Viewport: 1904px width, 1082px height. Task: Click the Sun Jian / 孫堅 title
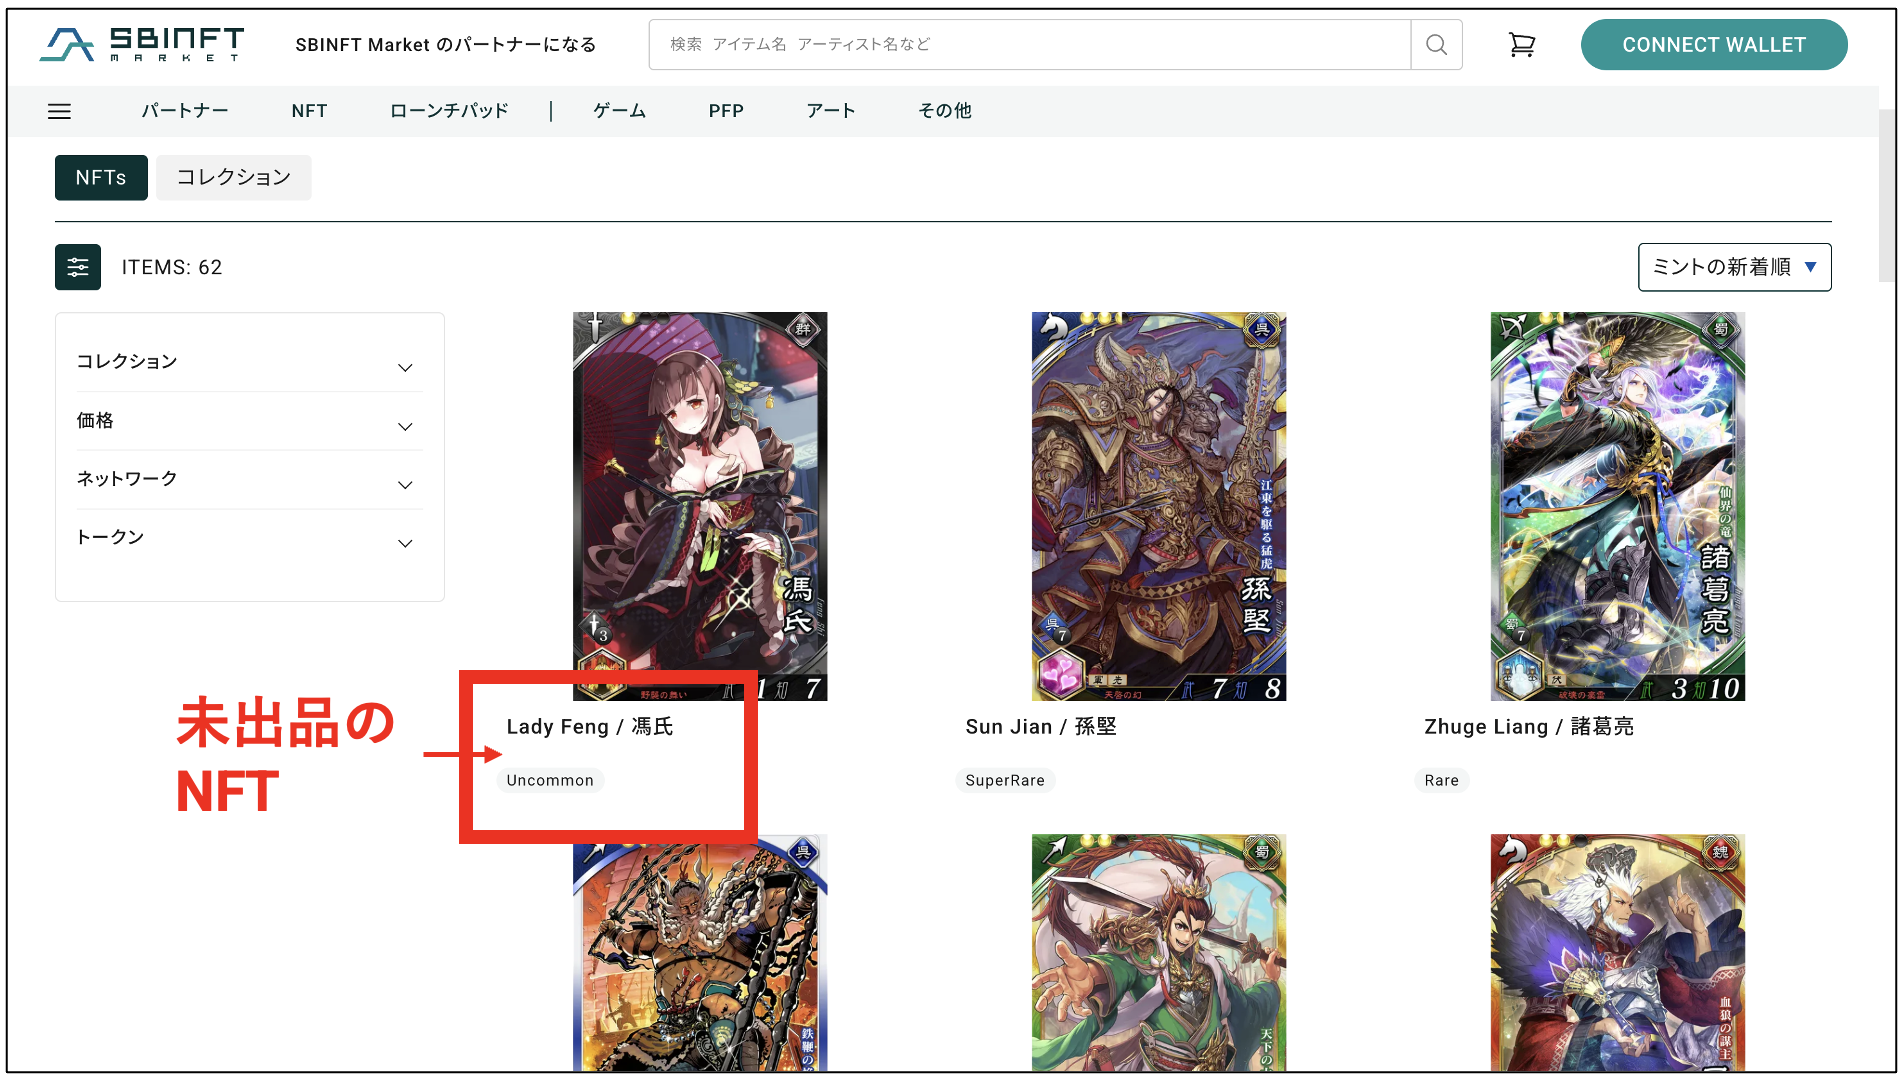point(1041,727)
